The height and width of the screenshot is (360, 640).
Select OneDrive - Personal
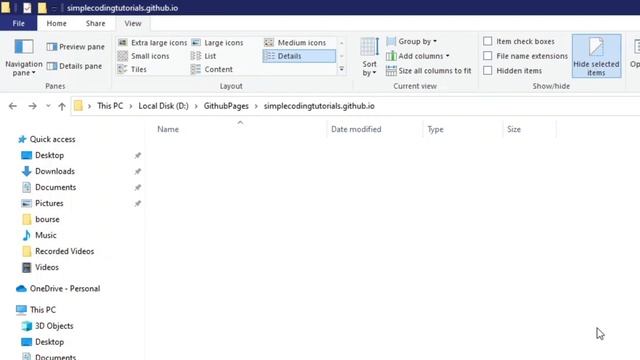(58, 289)
